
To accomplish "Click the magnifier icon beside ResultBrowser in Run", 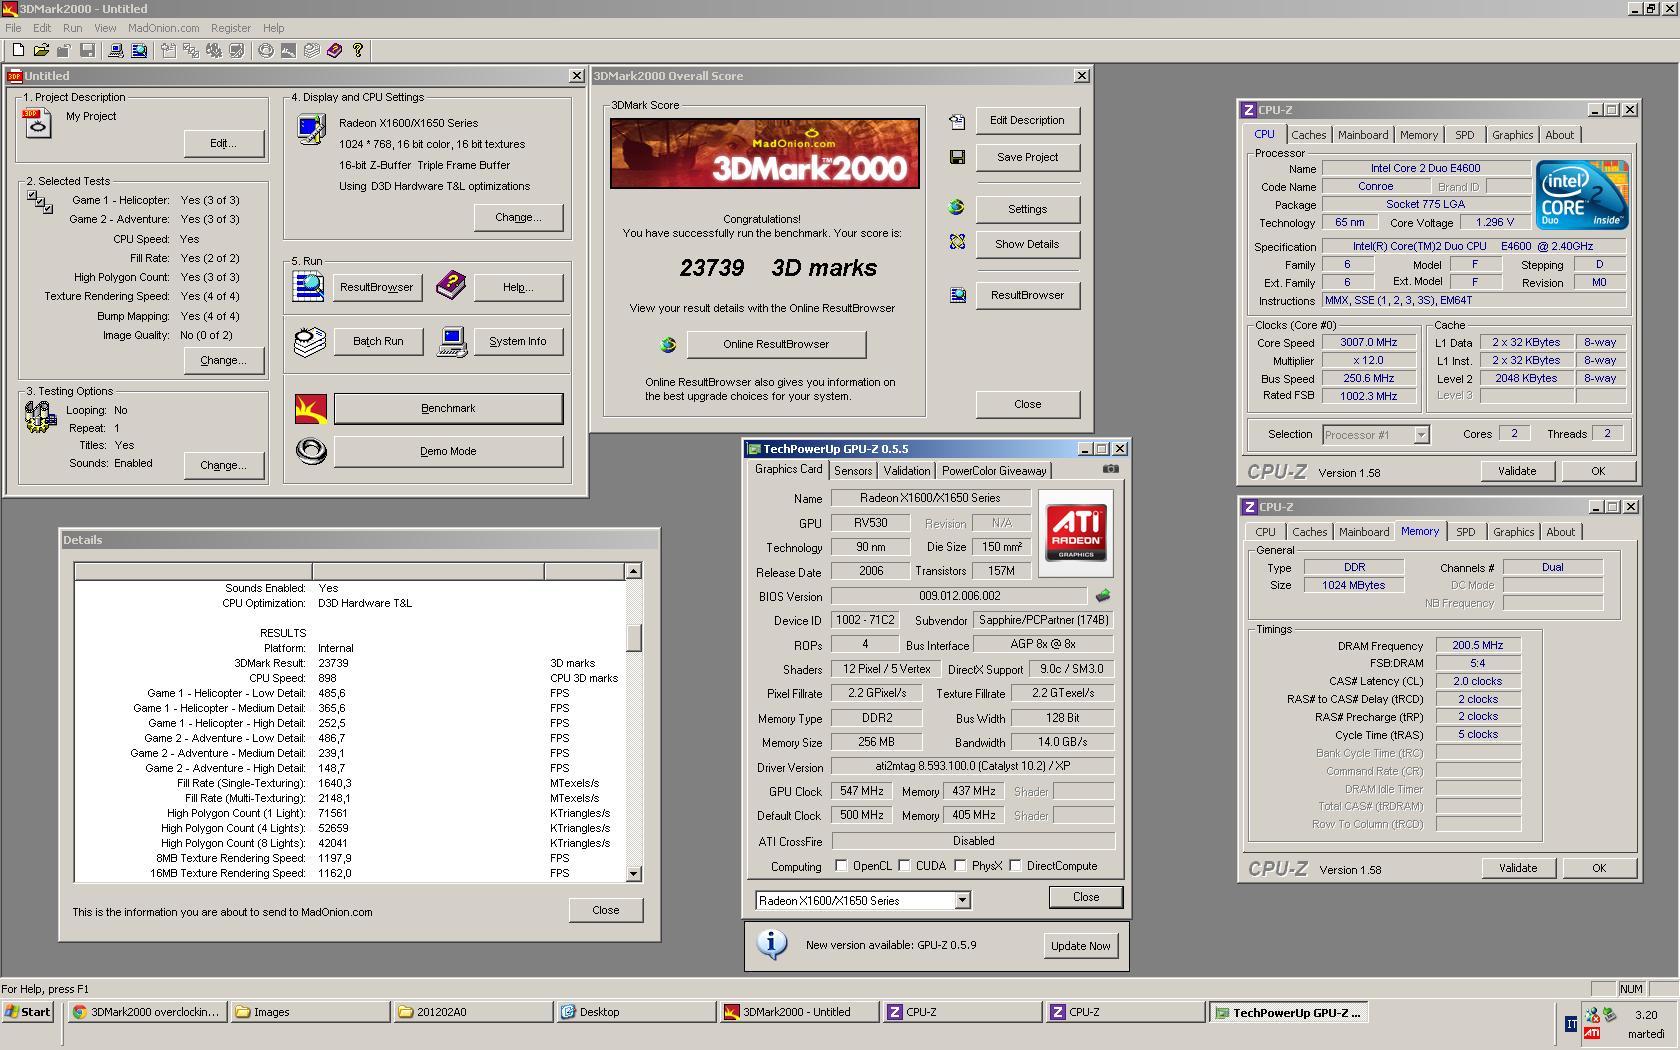I will coord(309,286).
